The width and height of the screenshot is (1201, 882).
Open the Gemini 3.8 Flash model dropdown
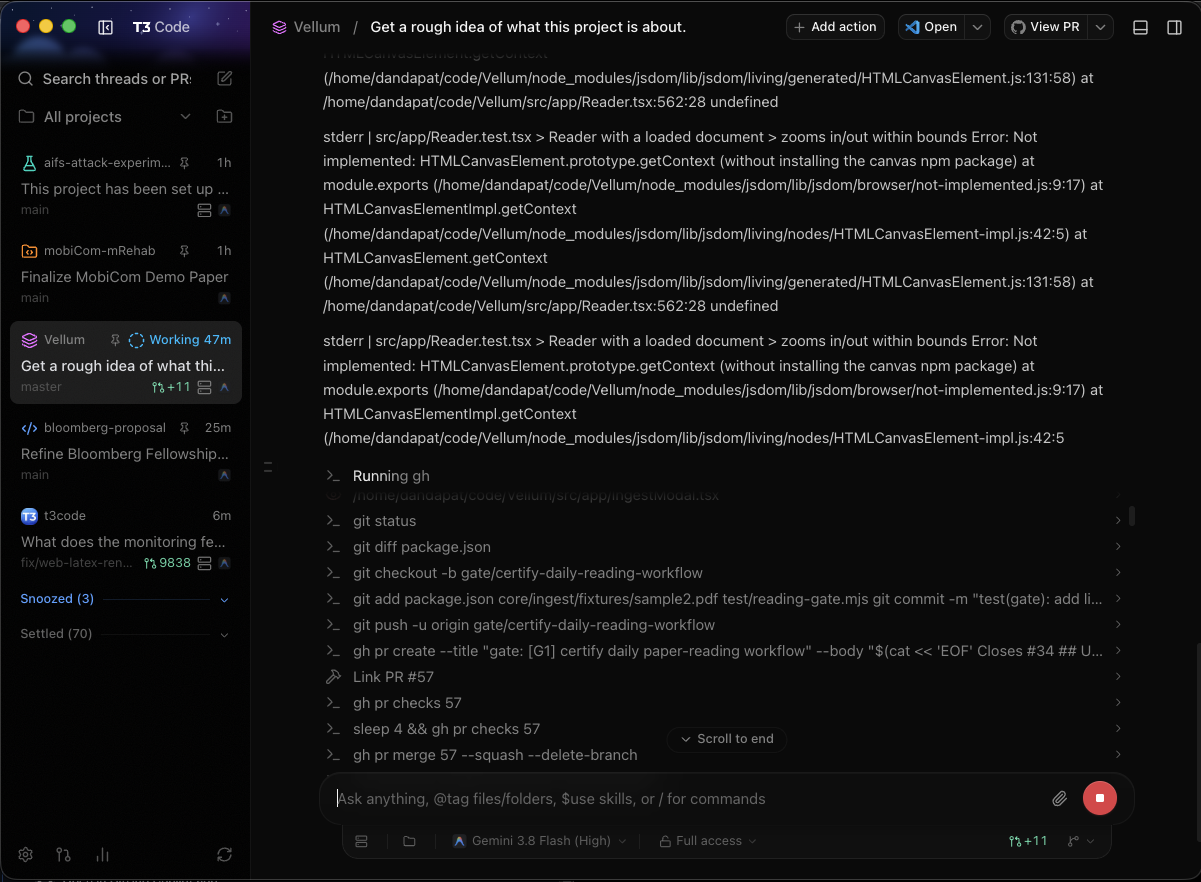[540, 841]
